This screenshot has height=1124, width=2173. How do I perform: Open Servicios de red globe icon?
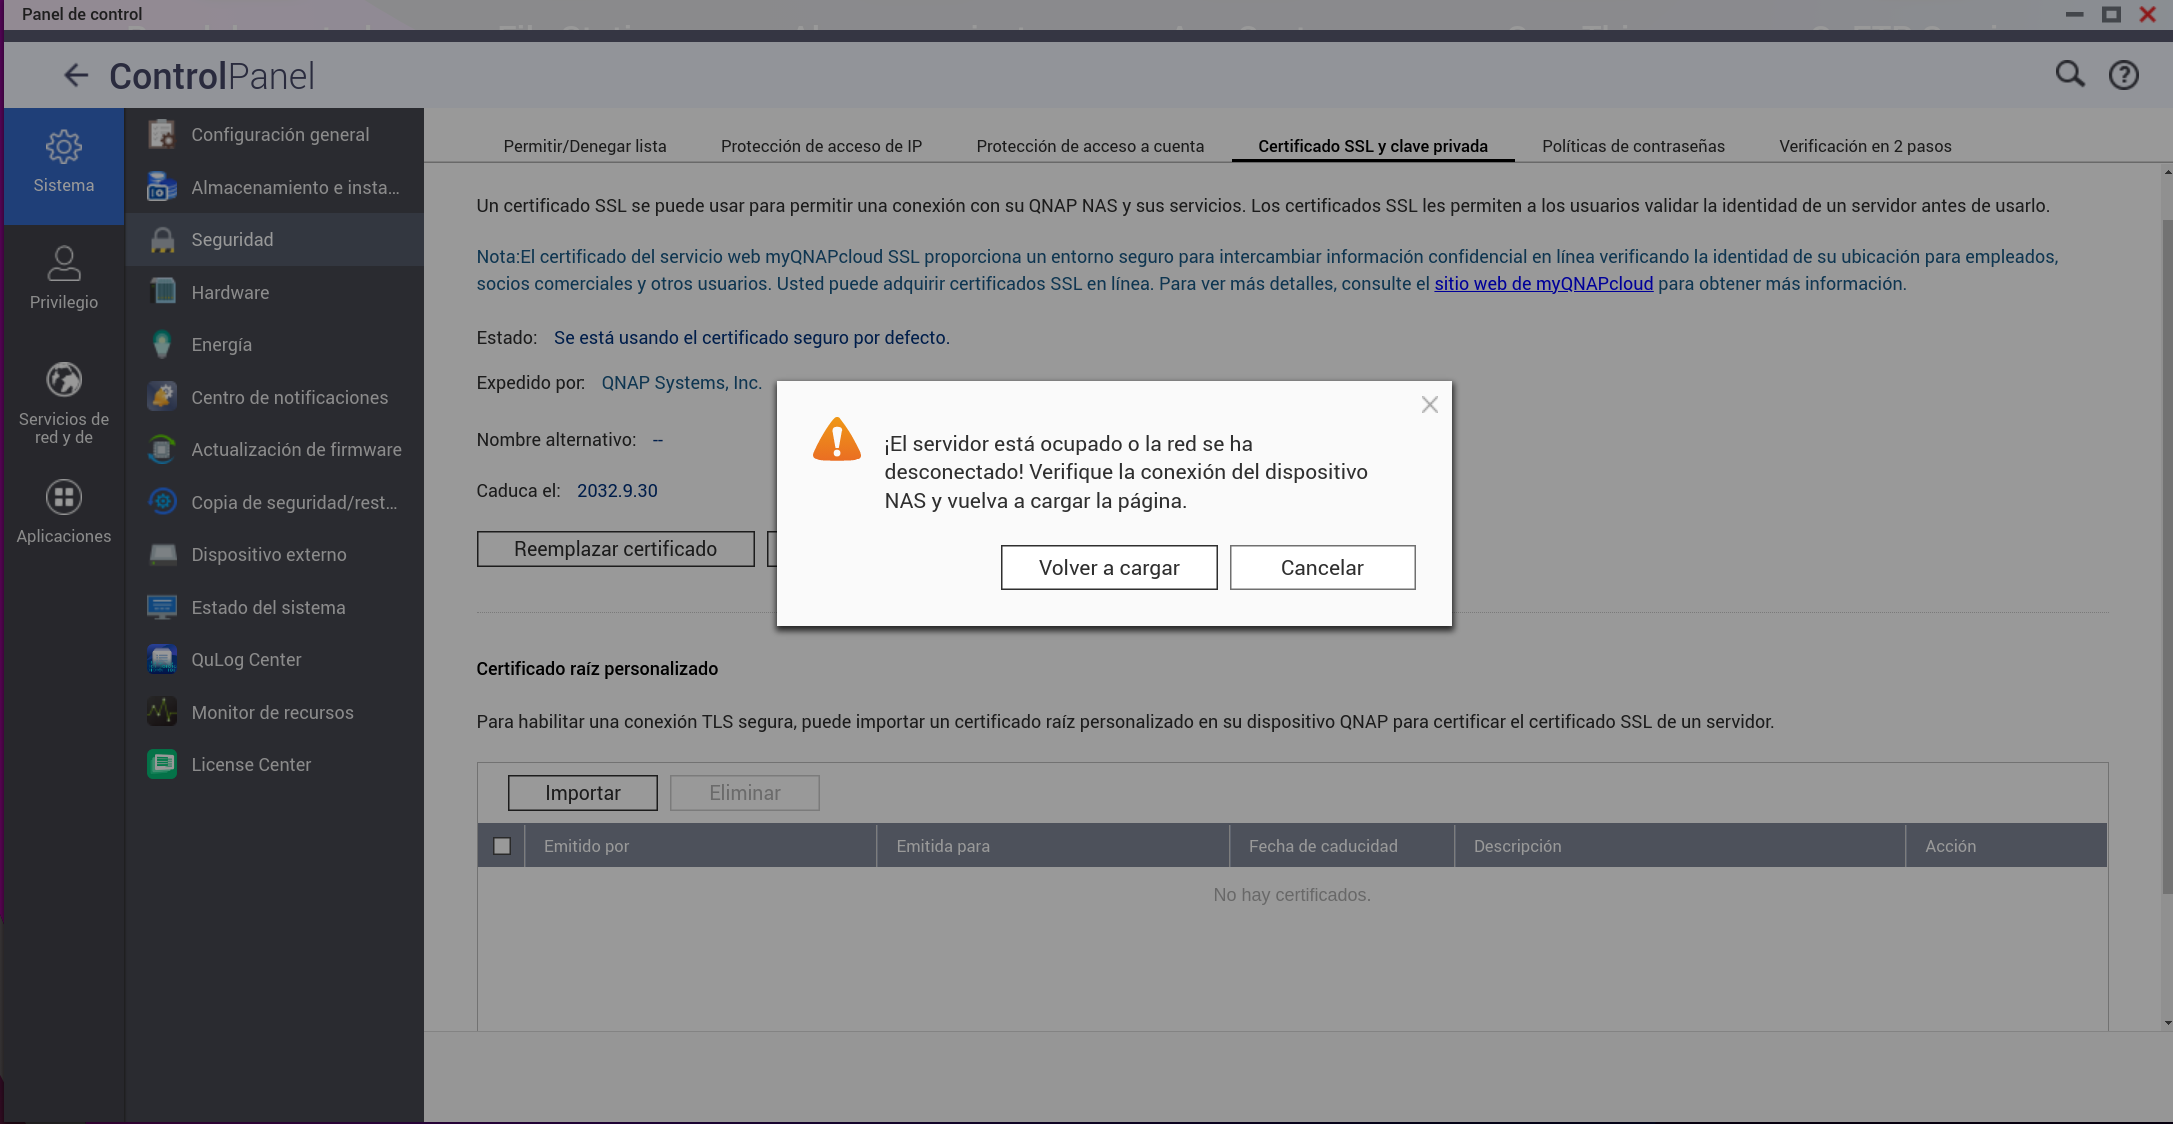[x=64, y=381]
